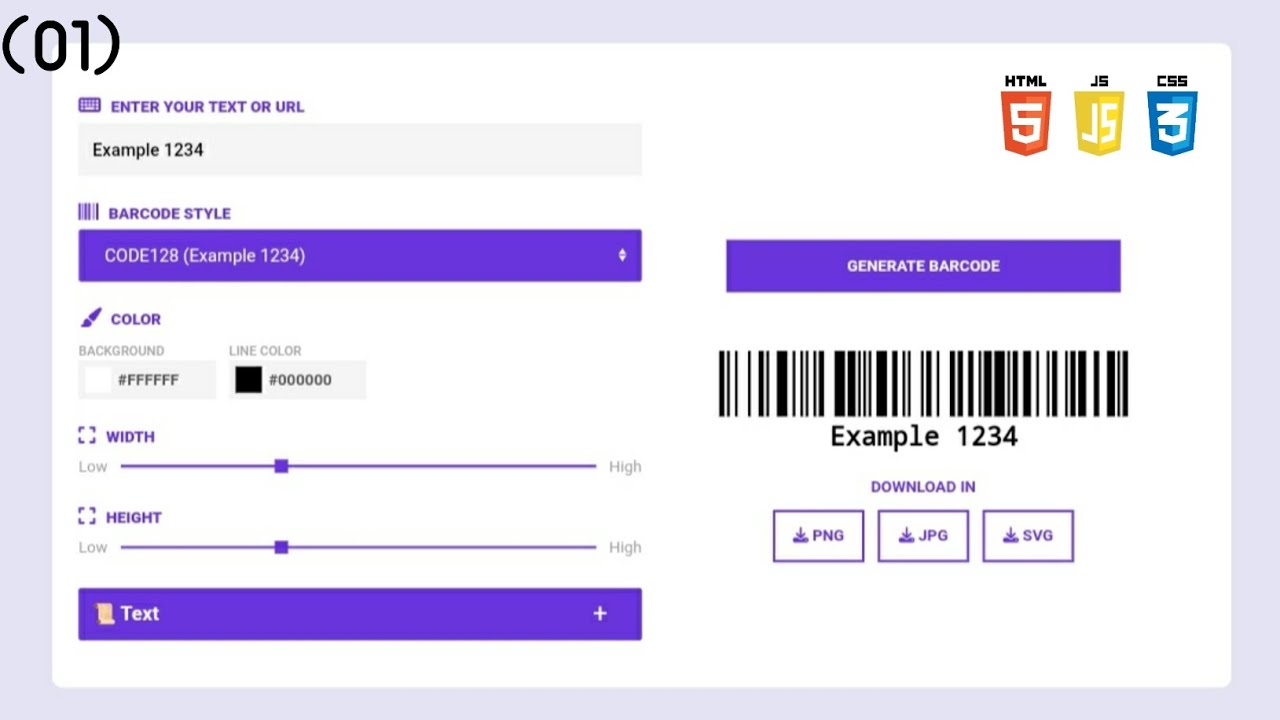
Task: Click the scroll icon in the Text bar
Action: (105, 613)
